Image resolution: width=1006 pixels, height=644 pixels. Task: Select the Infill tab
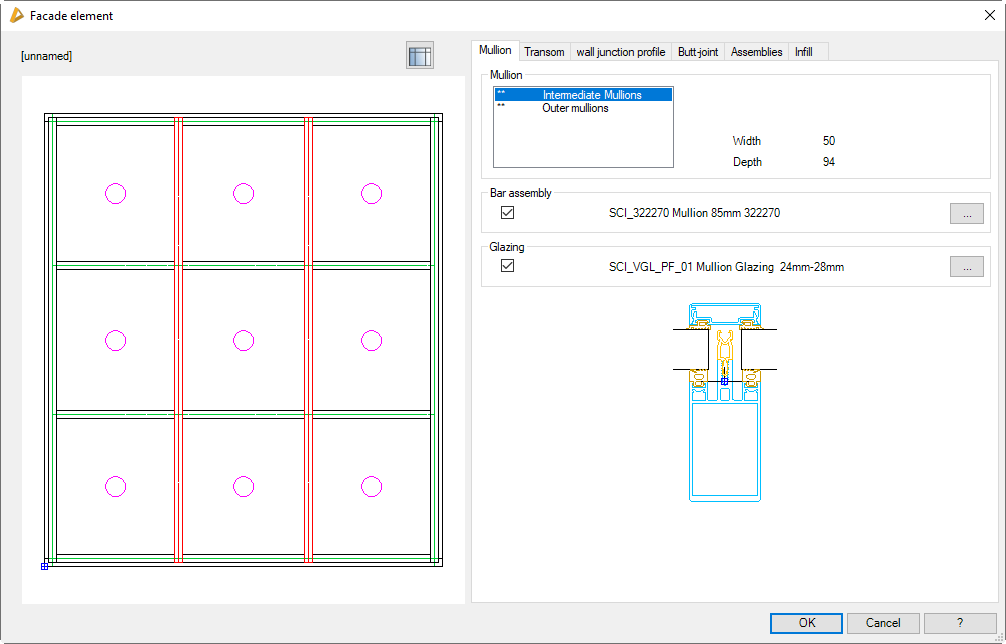pyautogui.click(x=803, y=52)
